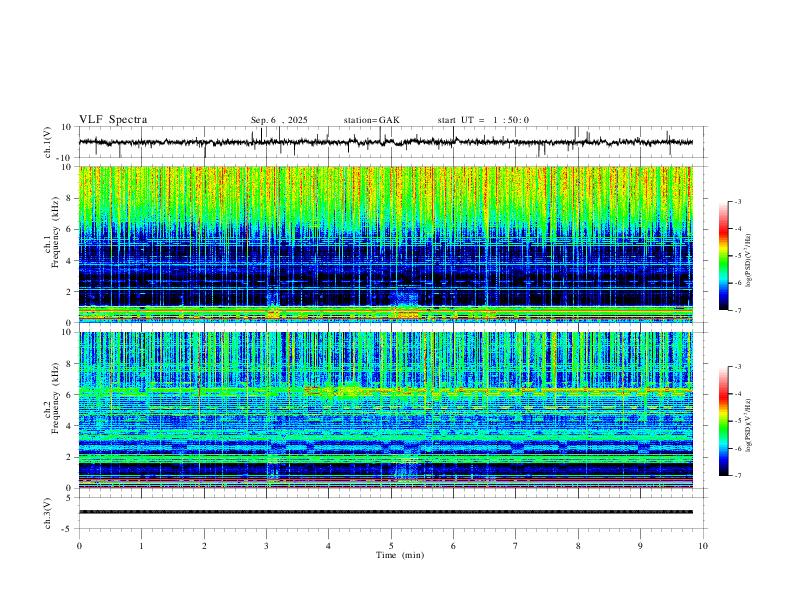
Task: Click ch.2 spectrogram's "6" kHz tick label
Action: click(70, 395)
